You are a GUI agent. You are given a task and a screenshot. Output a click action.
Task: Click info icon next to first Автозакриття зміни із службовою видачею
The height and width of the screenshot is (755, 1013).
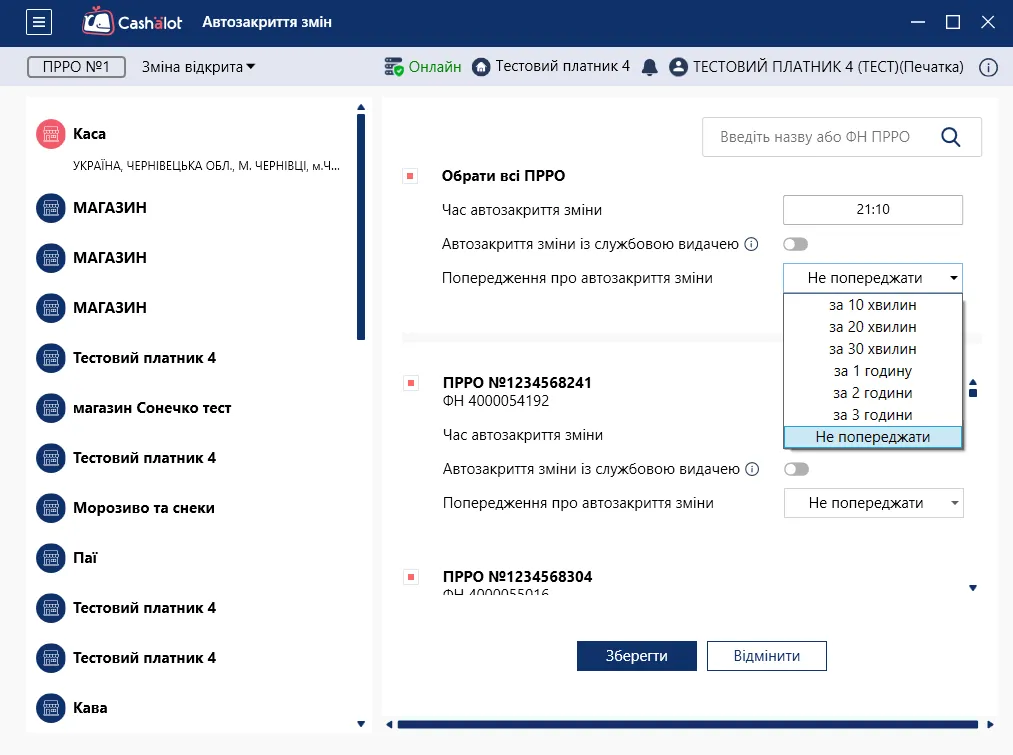[x=751, y=244]
